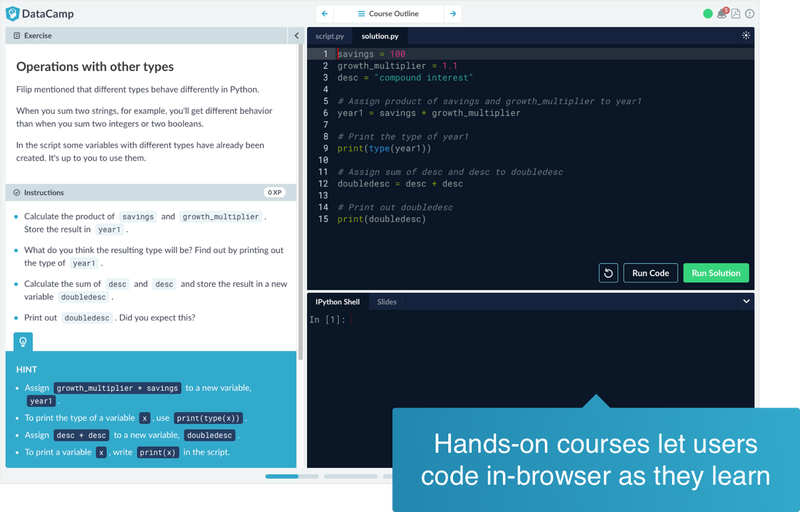This screenshot has height=512, width=800.
Task: Go to the previous exercise arrow
Action: pos(325,14)
